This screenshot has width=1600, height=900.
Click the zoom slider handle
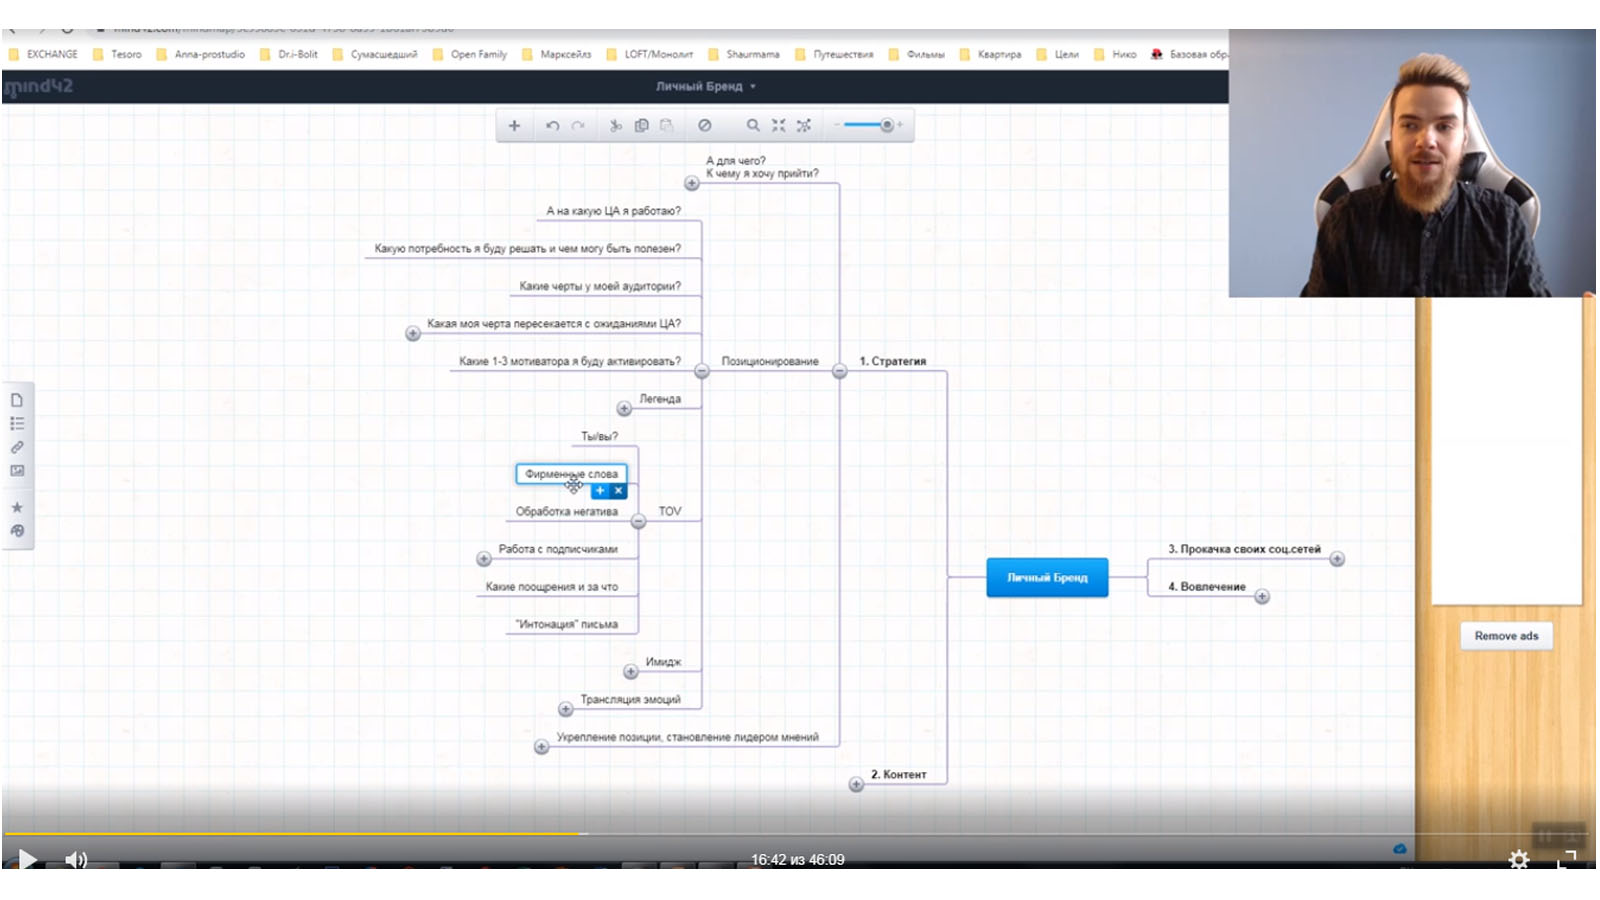[x=886, y=125]
